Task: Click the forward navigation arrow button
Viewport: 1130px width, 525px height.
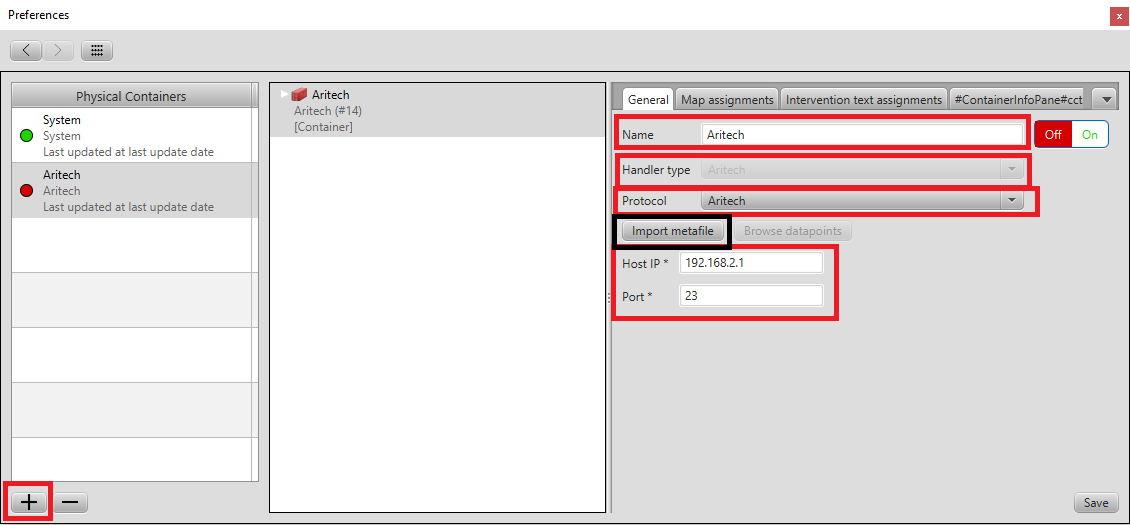Action: [x=58, y=50]
